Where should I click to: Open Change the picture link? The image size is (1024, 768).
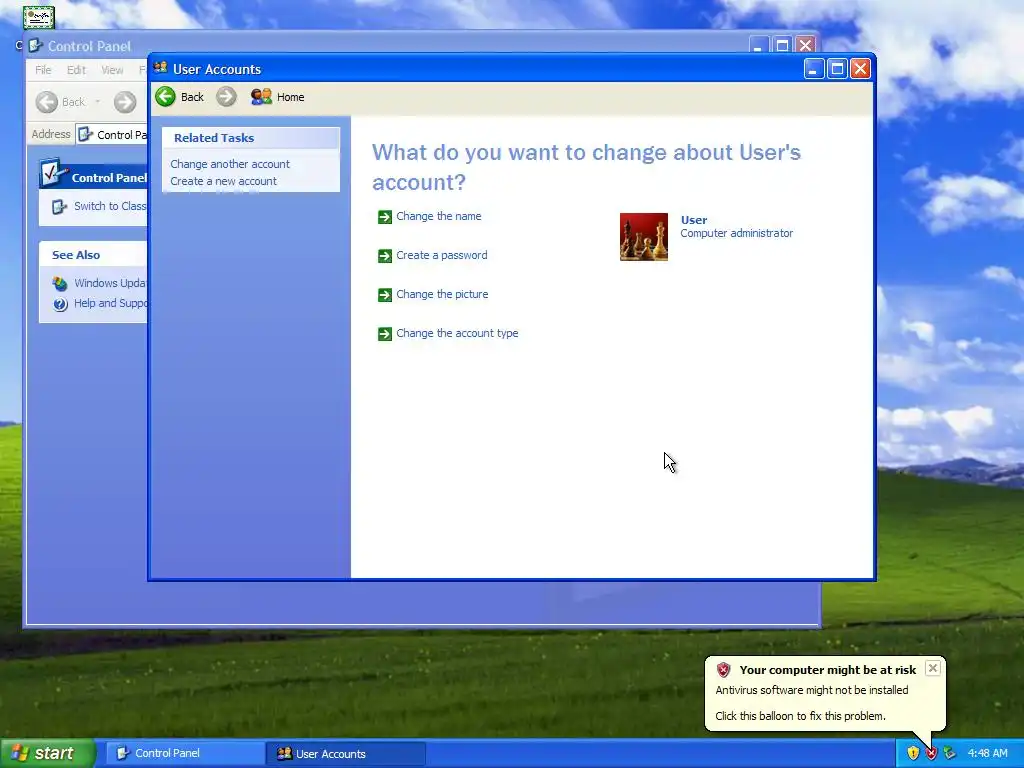tap(442, 295)
